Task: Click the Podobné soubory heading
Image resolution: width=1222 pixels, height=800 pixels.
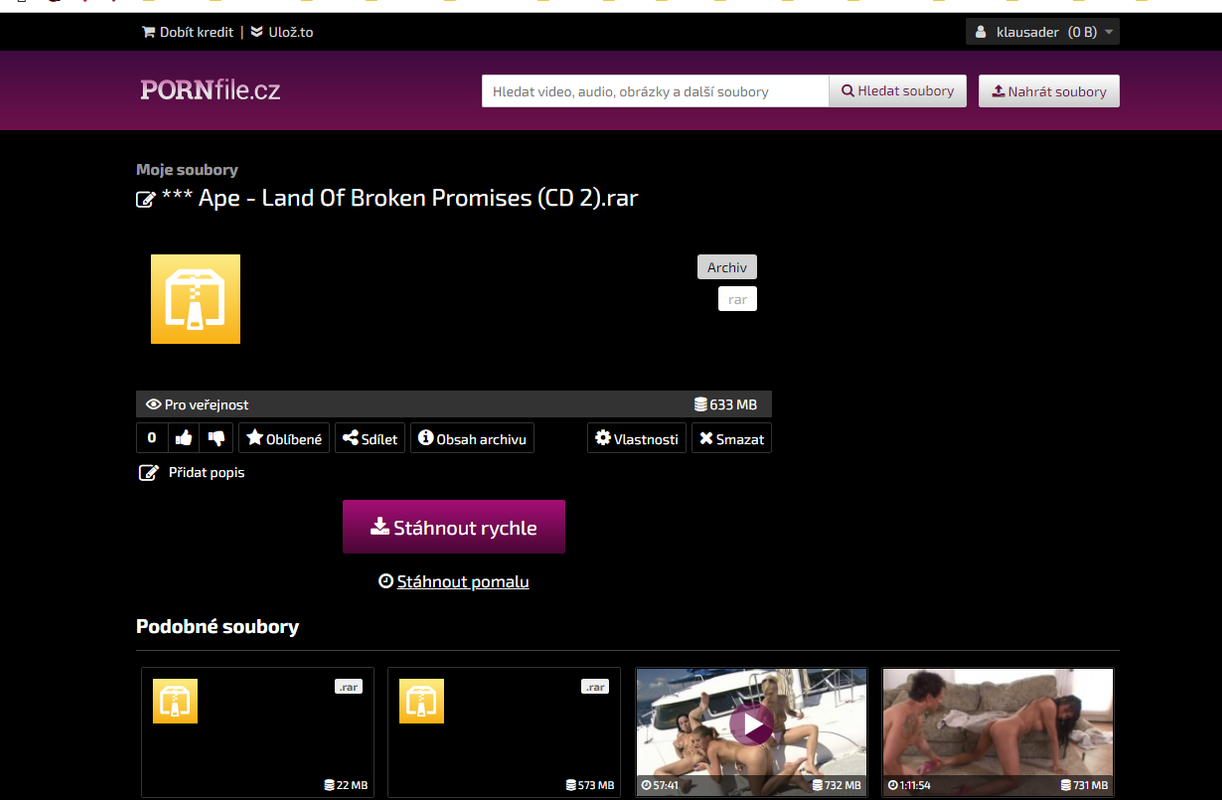Action: pyautogui.click(x=217, y=627)
